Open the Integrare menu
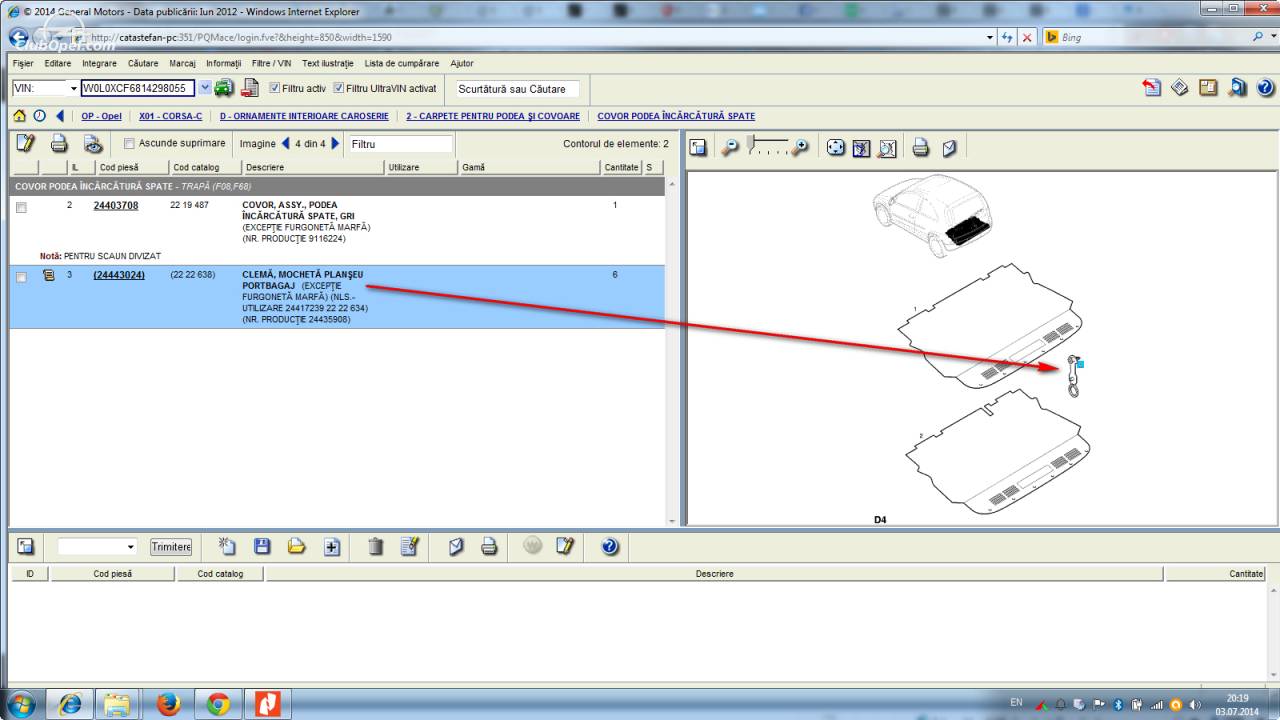 point(99,63)
